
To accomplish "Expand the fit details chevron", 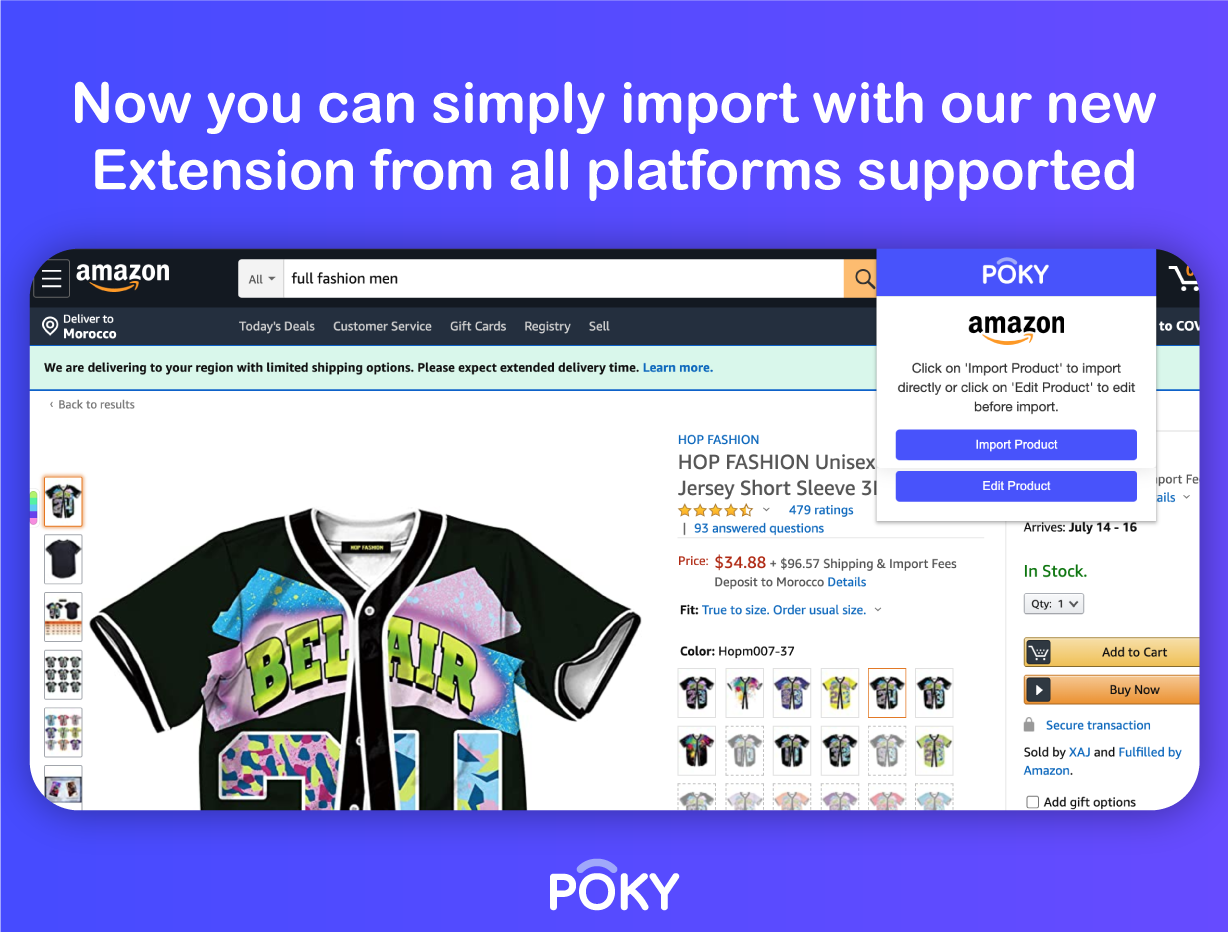I will click(878, 610).
